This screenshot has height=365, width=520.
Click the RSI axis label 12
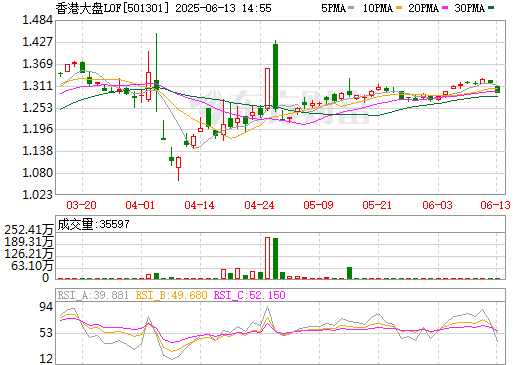coord(46,359)
